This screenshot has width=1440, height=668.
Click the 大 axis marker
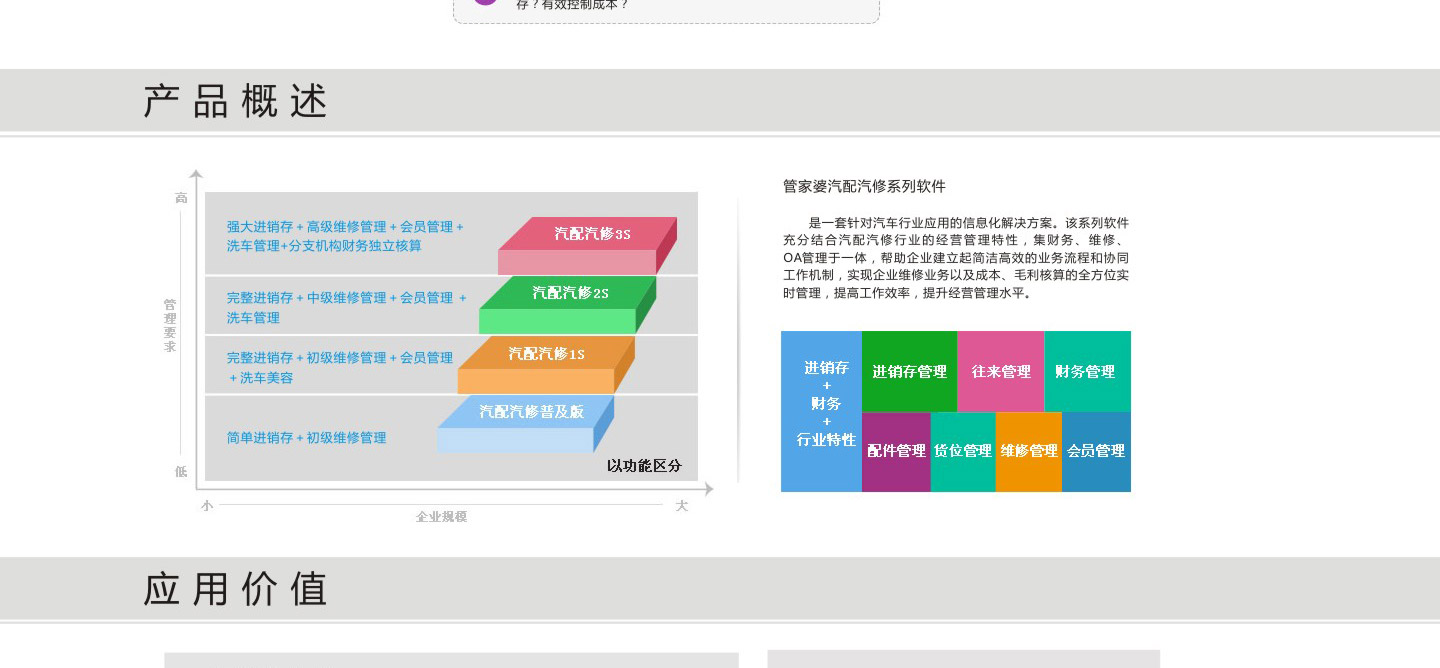(682, 506)
